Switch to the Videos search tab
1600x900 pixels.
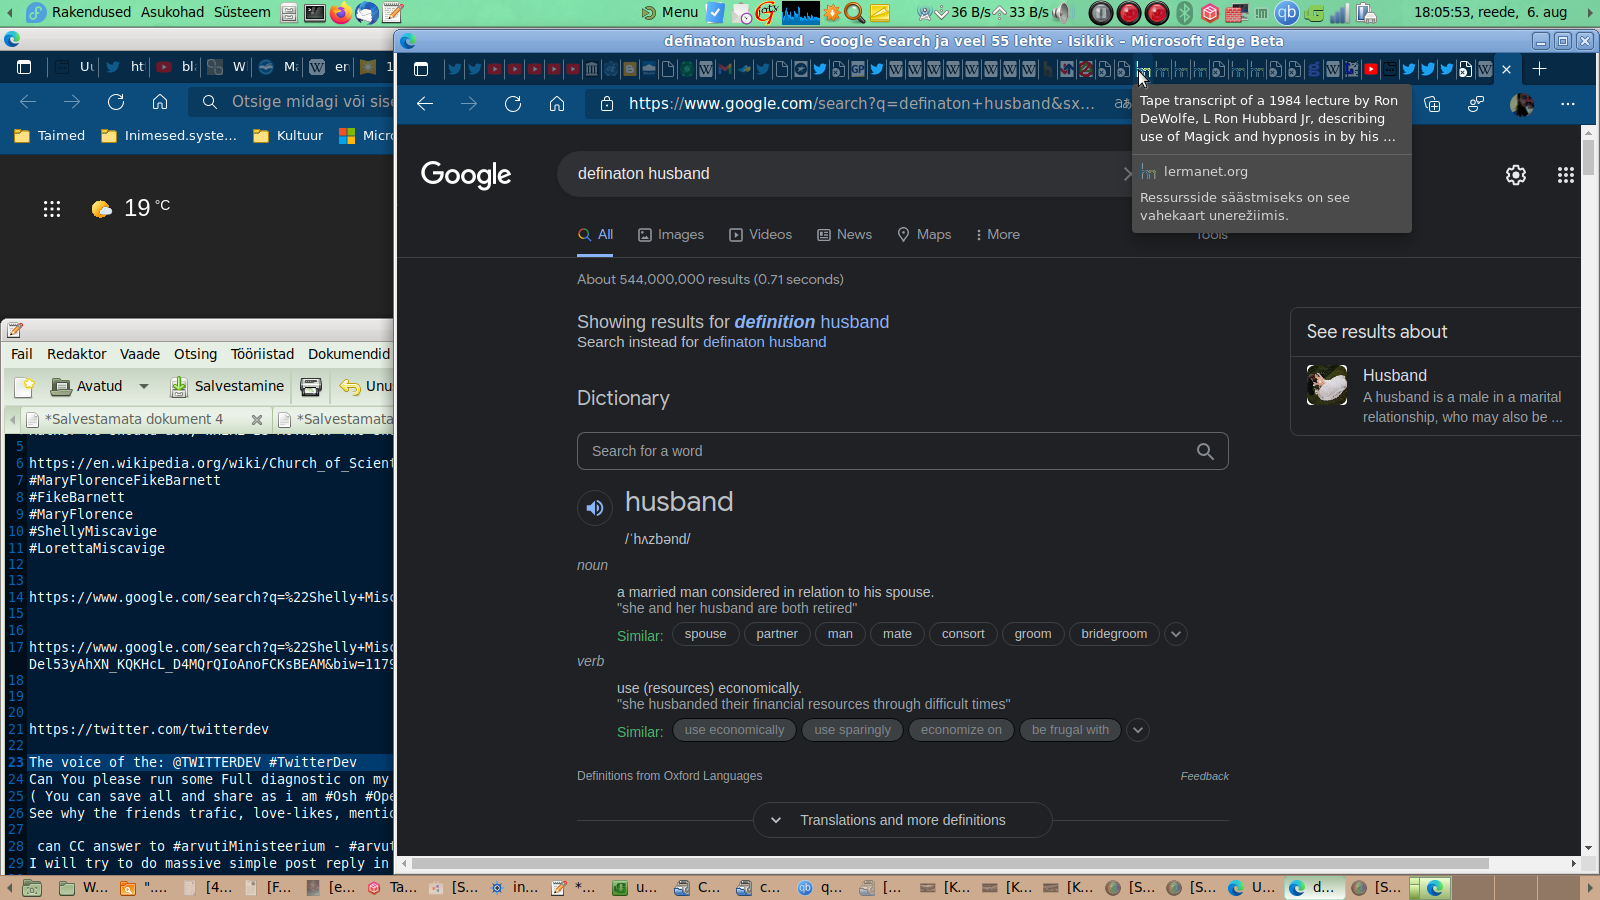tap(760, 235)
